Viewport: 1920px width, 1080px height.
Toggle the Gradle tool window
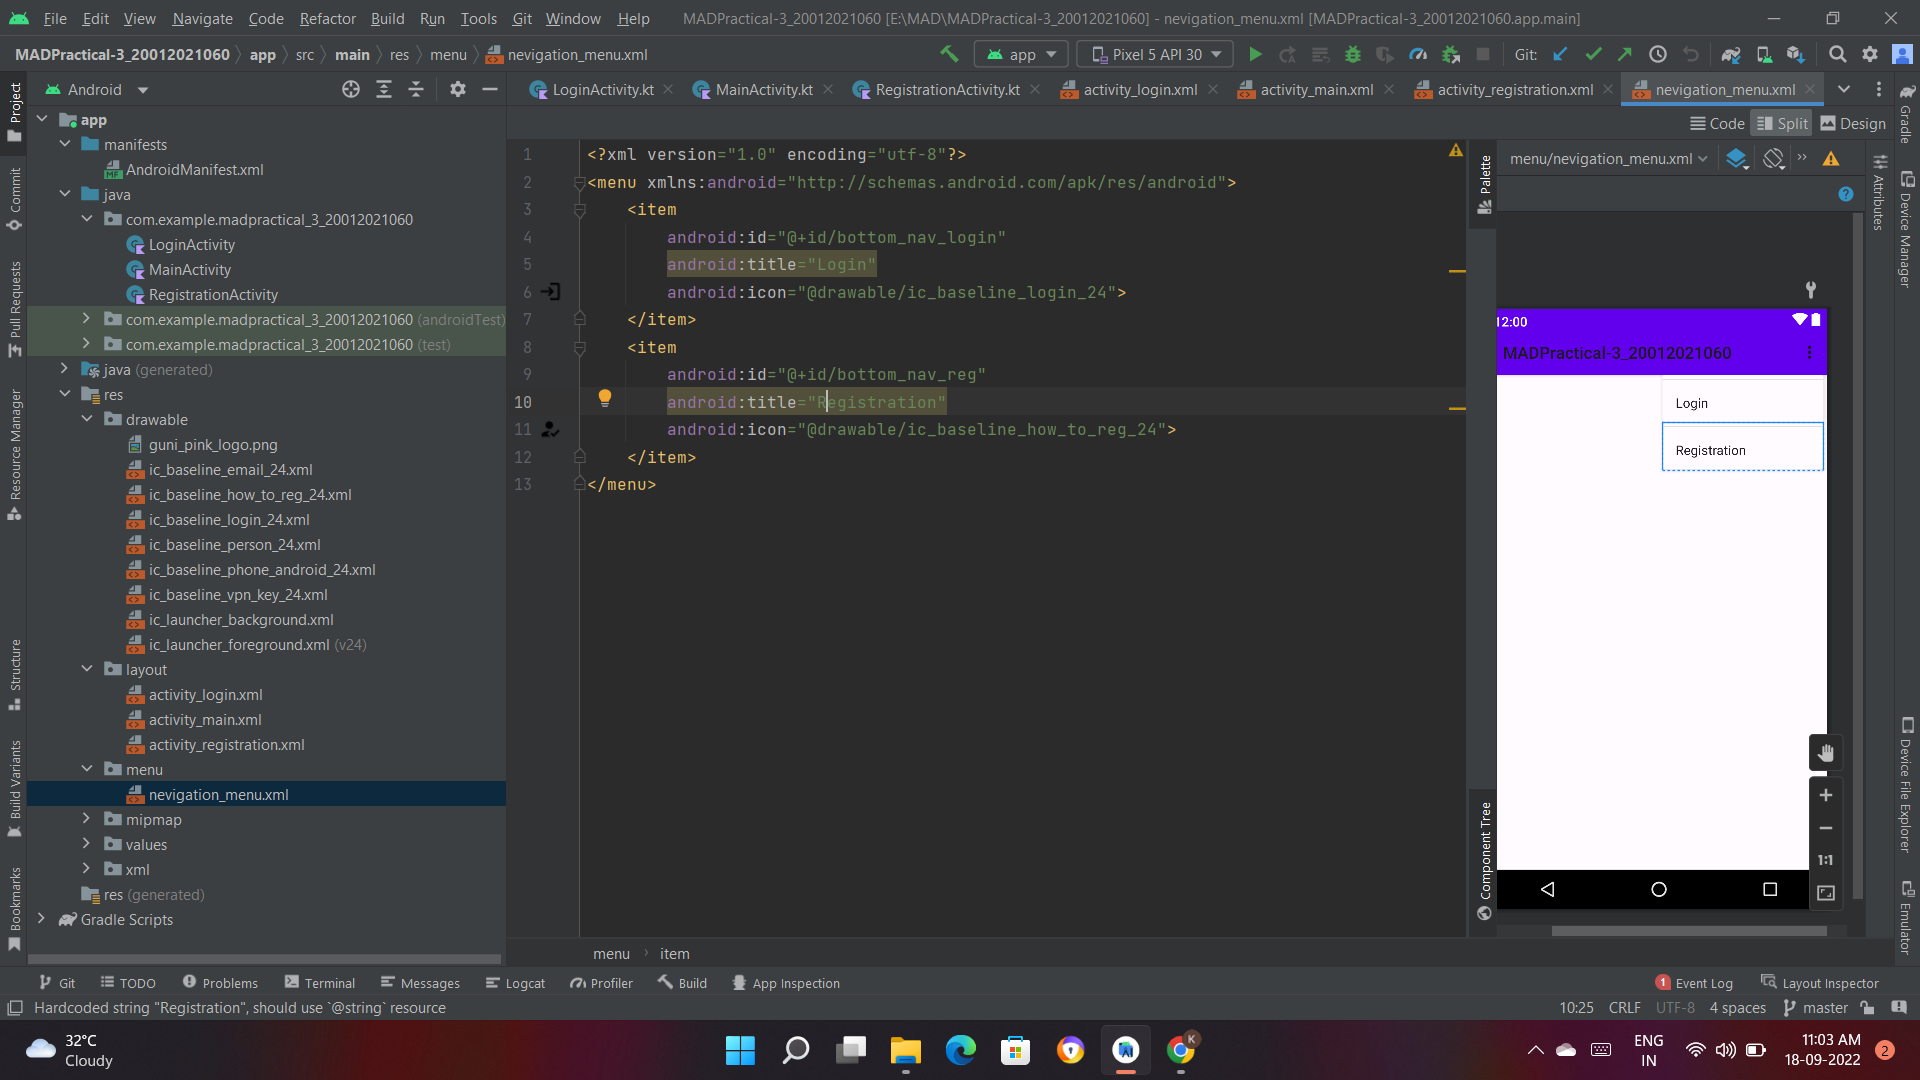(1906, 112)
